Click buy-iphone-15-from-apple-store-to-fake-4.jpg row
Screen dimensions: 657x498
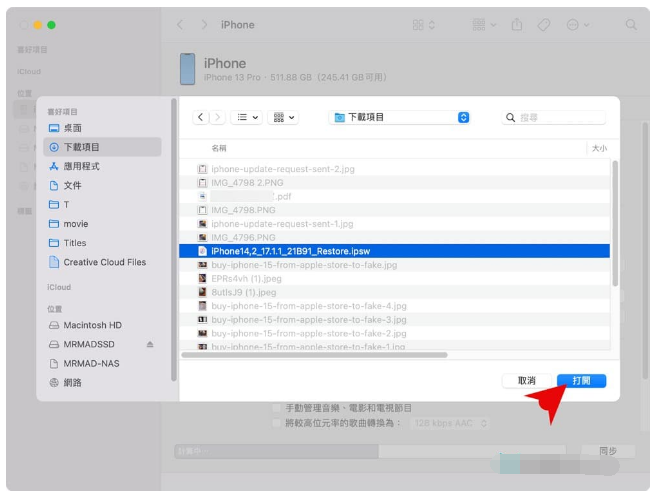click(394, 306)
